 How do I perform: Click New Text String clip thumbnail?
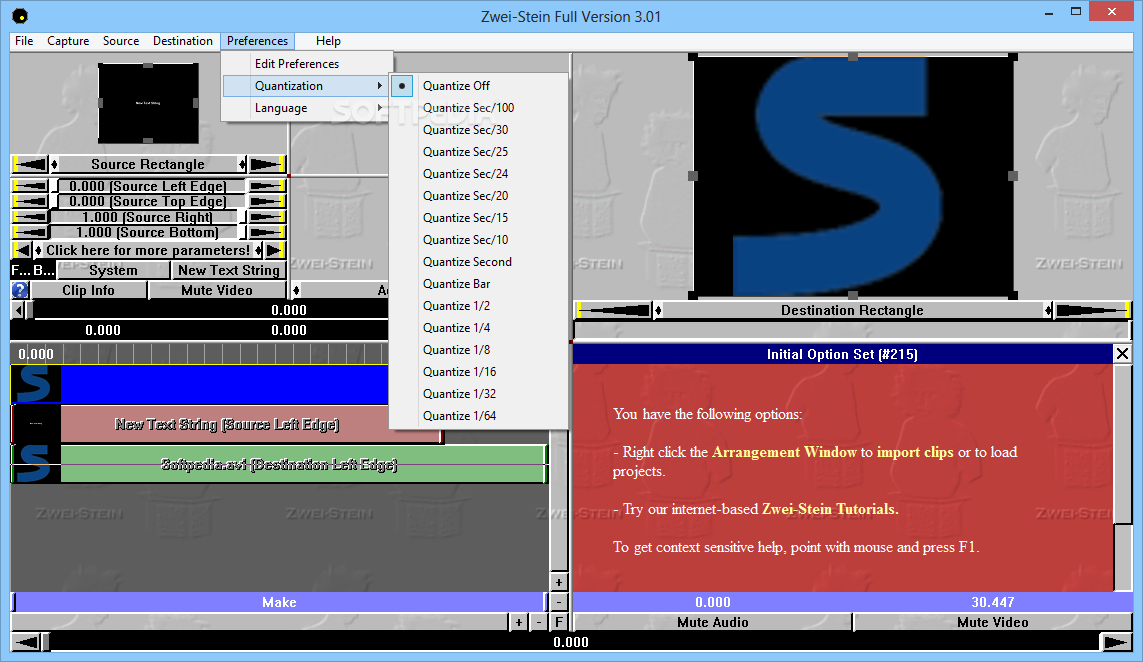coord(35,424)
